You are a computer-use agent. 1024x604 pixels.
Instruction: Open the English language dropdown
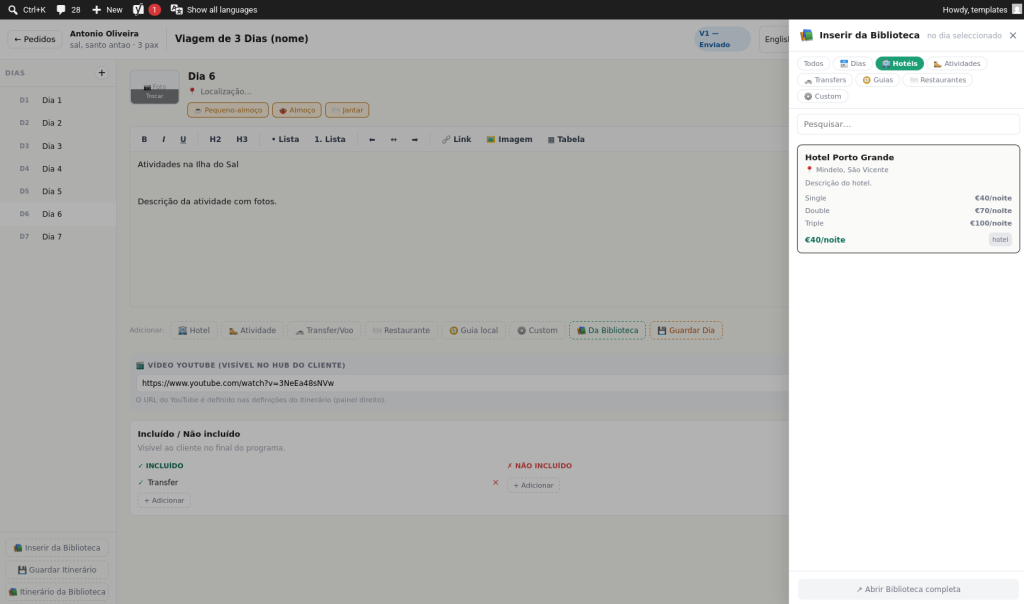(x=775, y=39)
